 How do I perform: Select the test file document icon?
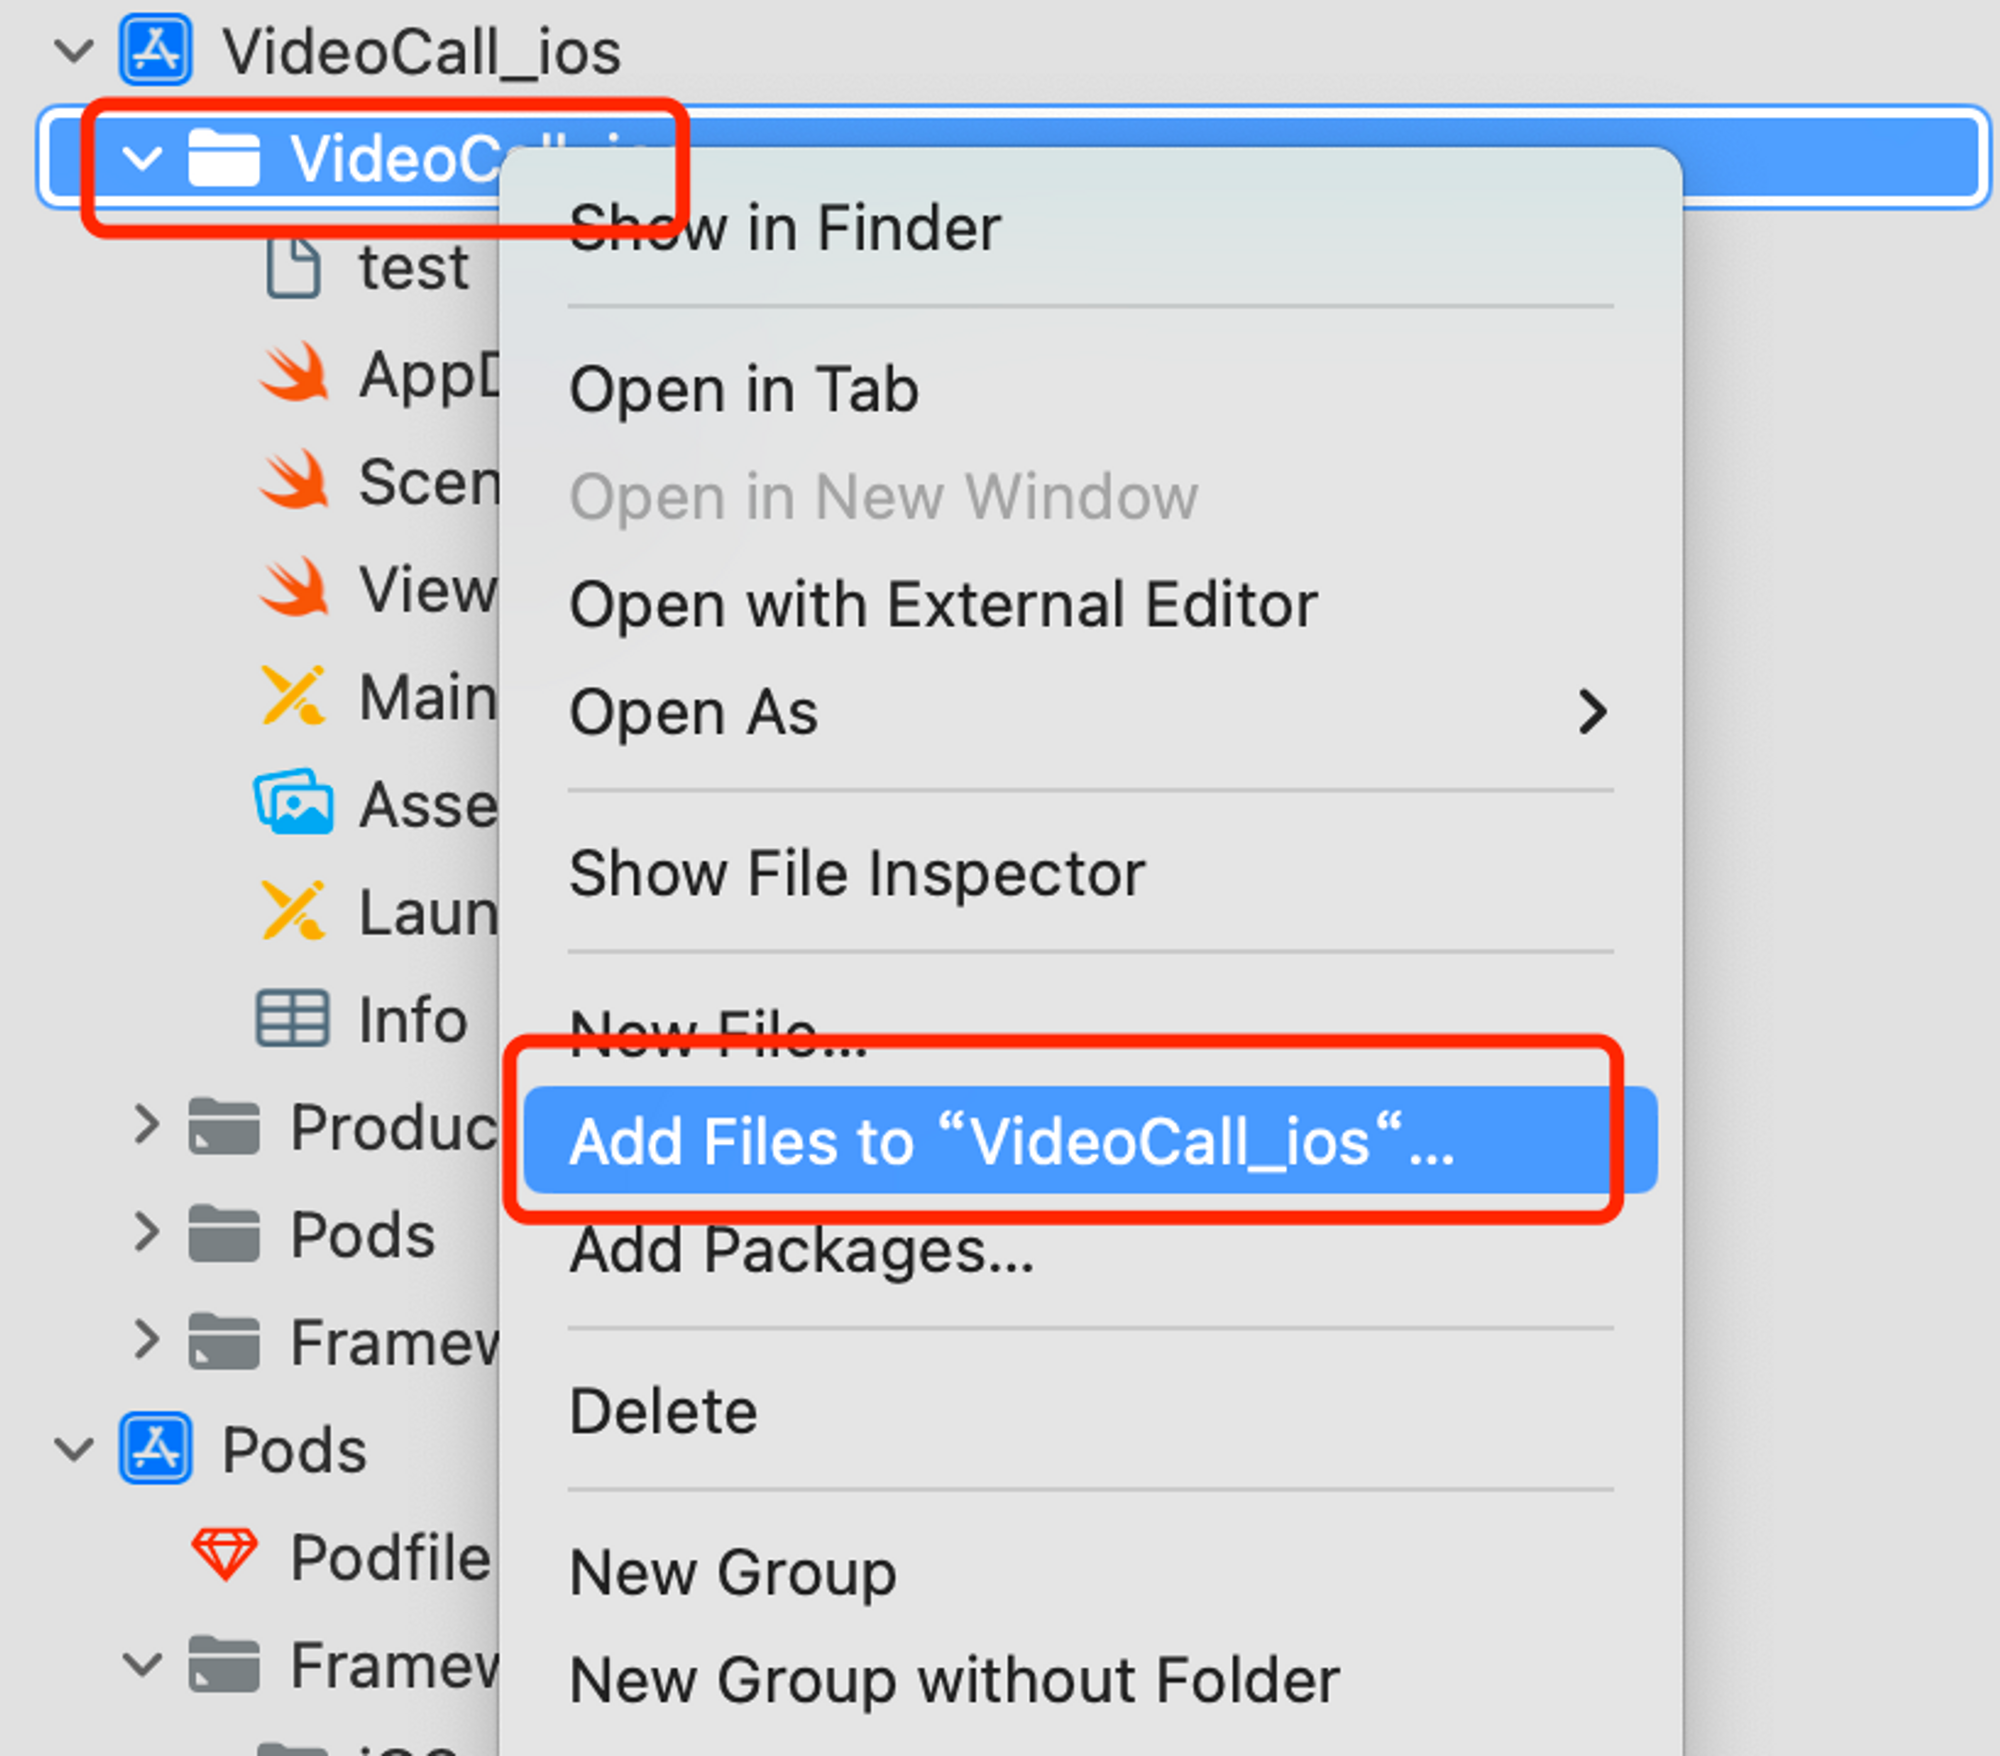pyautogui.click(x=294, y=267)
